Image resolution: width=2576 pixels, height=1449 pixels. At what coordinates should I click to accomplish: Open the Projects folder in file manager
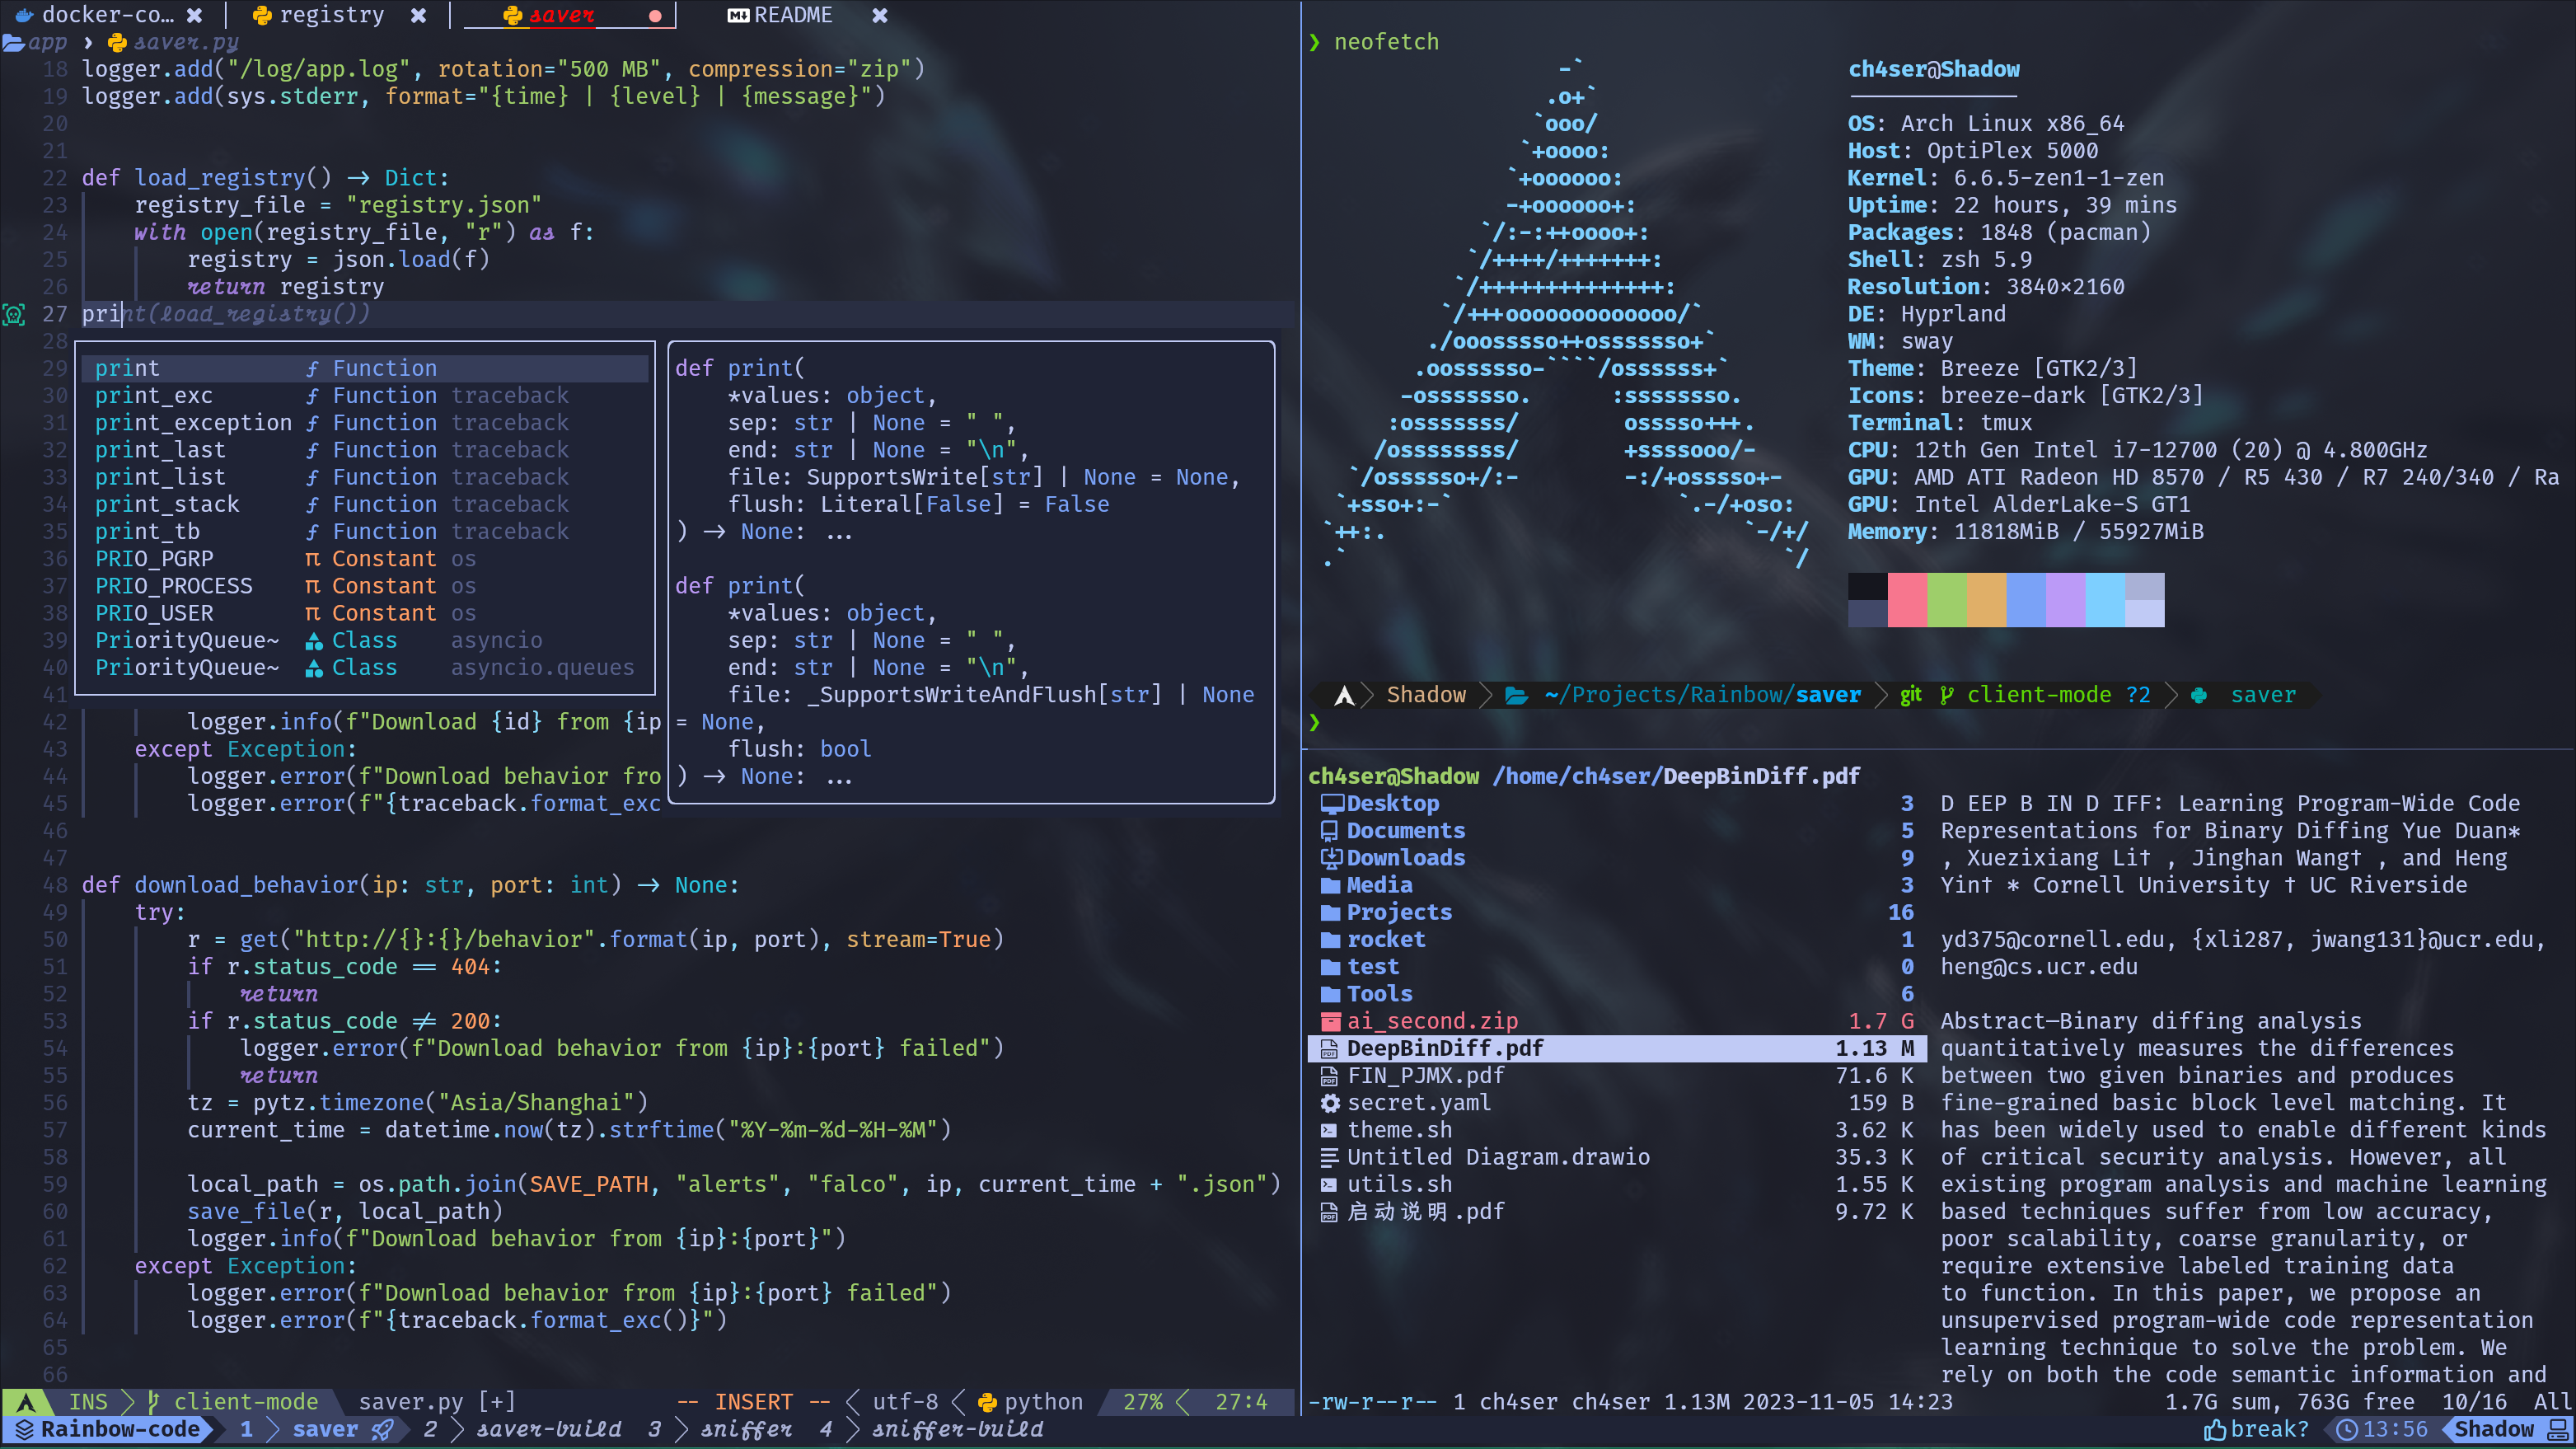[x=1398, y=912]
